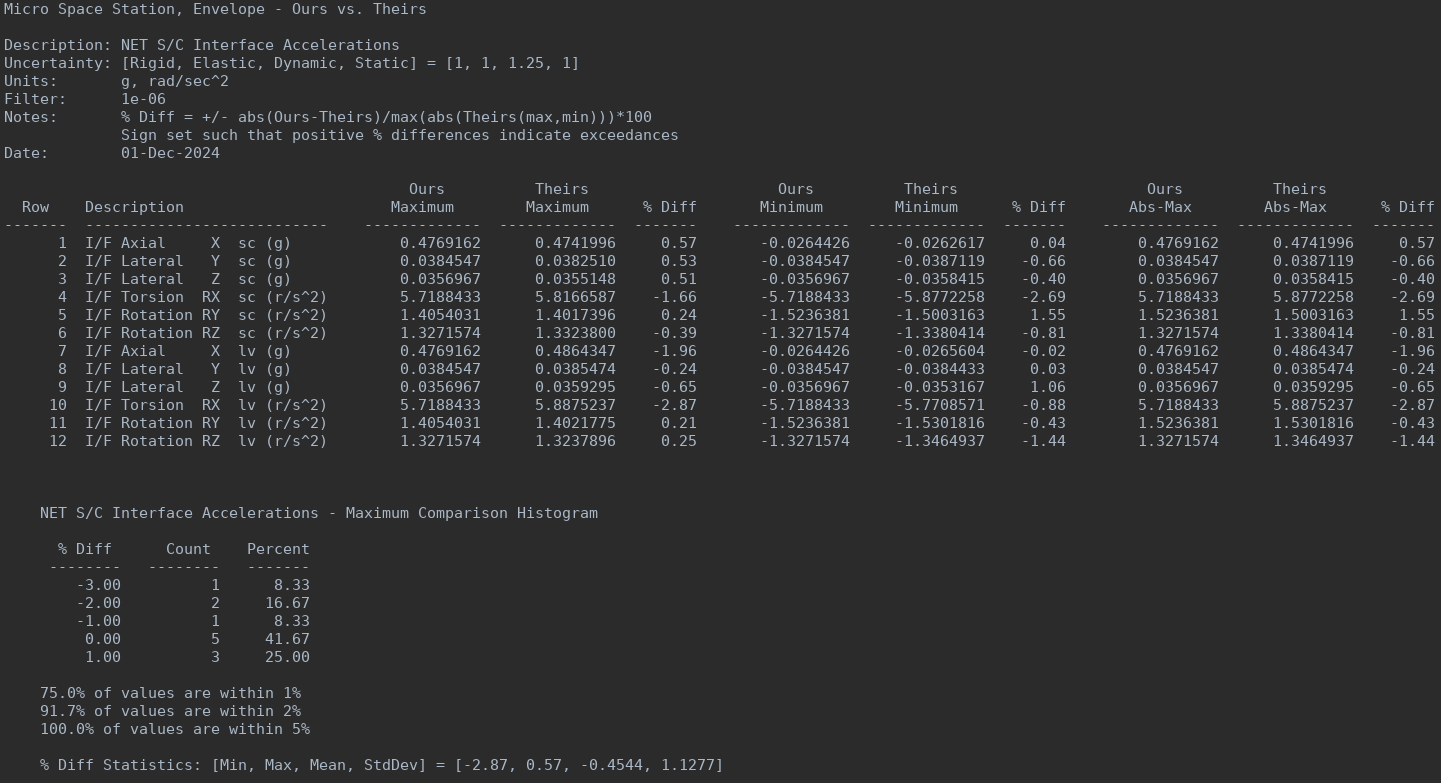Select the Theirs Minimum value -0.0353167
The image size is (1441, 783).
click(940, 387)
